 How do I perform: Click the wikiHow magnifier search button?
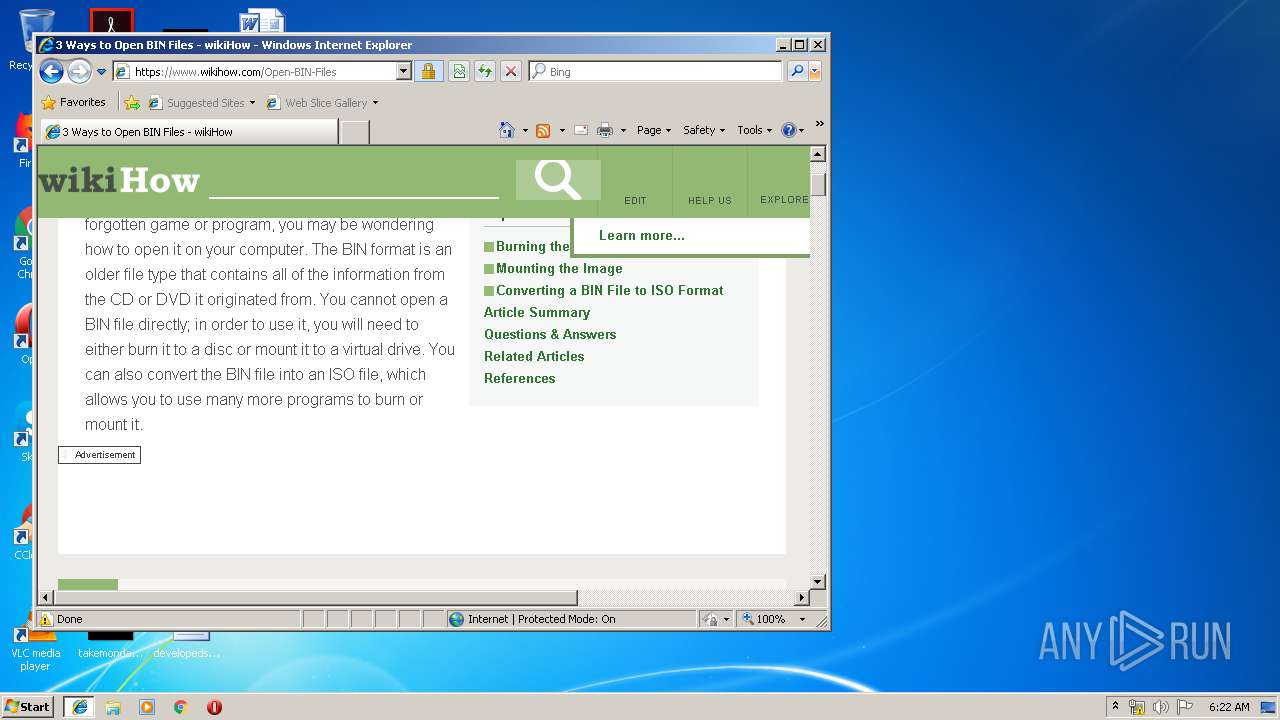click(x=557, y=180)
